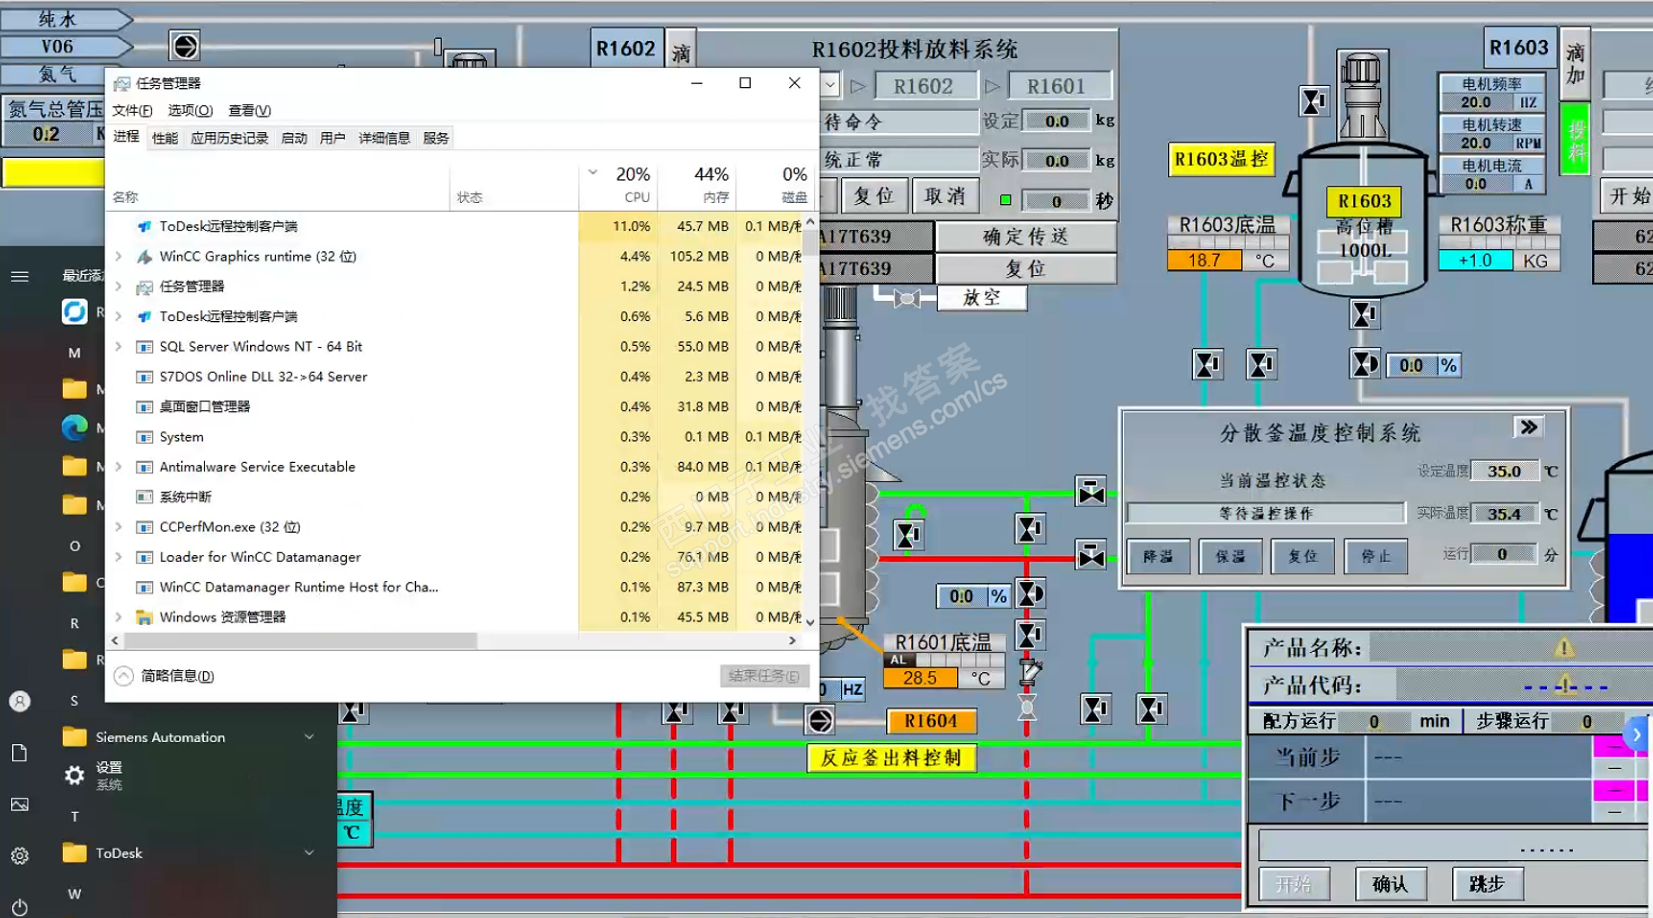1653x918 pixels.
Task: Click the green 投料 toggle strip
Action: click(1576, 140)
